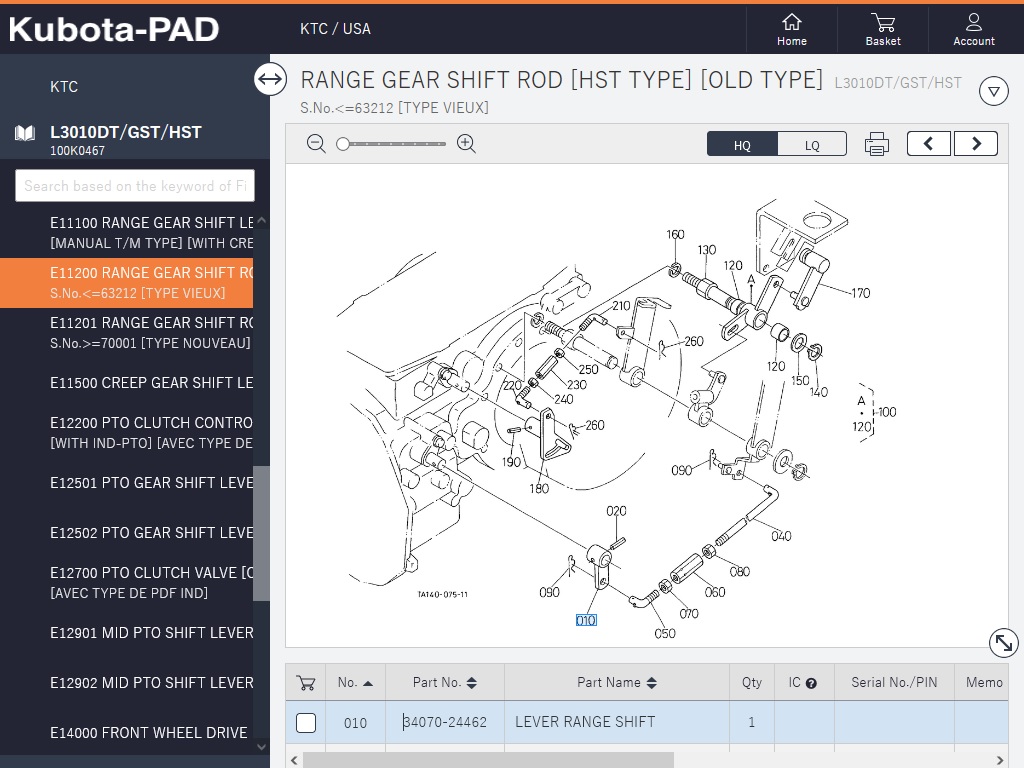Screen dimensions: 1024x768
Task: Open E12901 MID PTO SHIFT LEVER
Action: [127, 633]
